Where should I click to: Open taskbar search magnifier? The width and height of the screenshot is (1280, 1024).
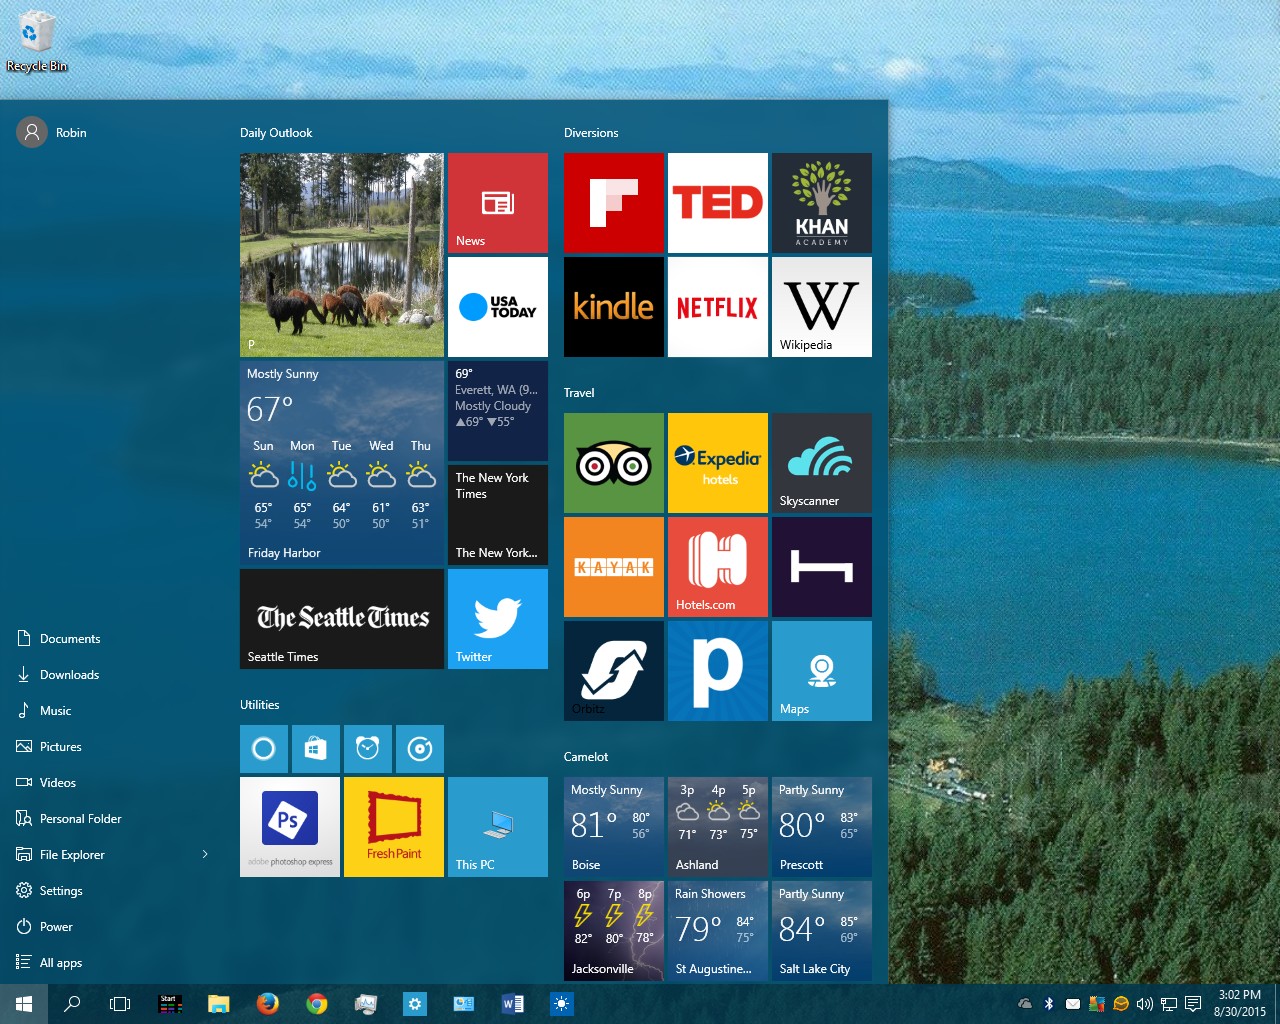[x=72, y=1004]
